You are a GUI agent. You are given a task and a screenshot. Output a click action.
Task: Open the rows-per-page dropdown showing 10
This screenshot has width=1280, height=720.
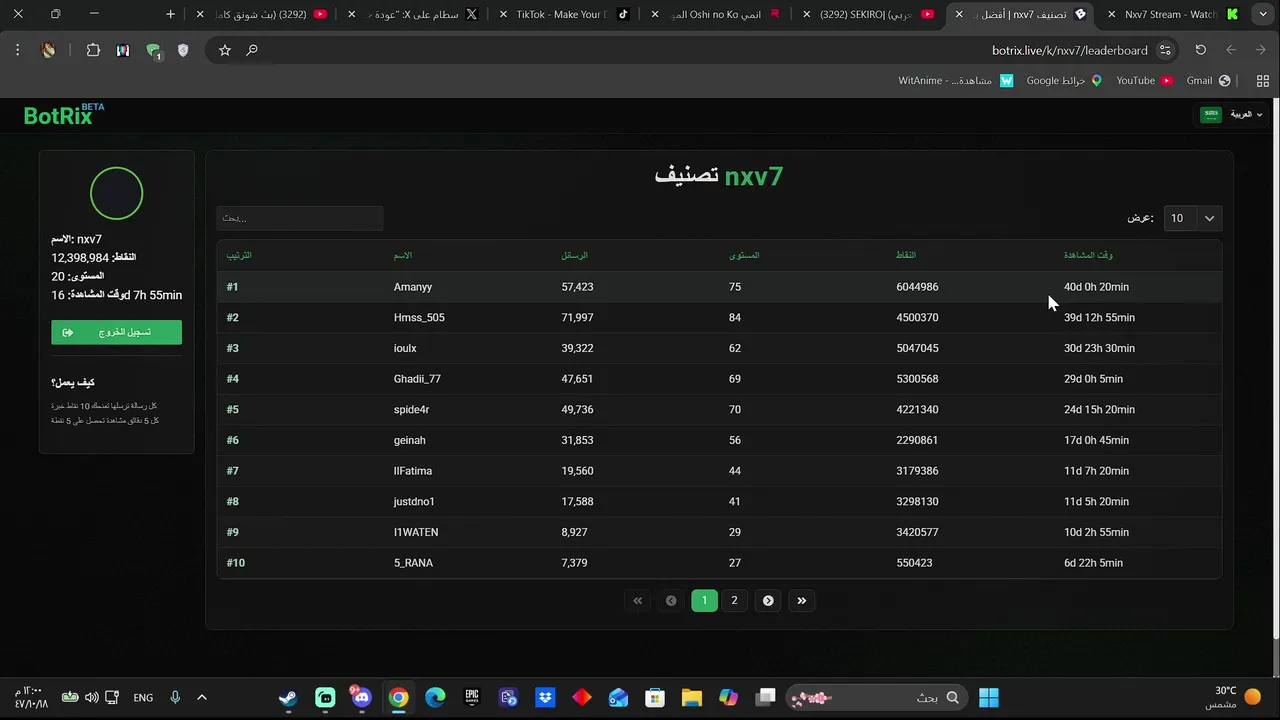[1193, 218]
